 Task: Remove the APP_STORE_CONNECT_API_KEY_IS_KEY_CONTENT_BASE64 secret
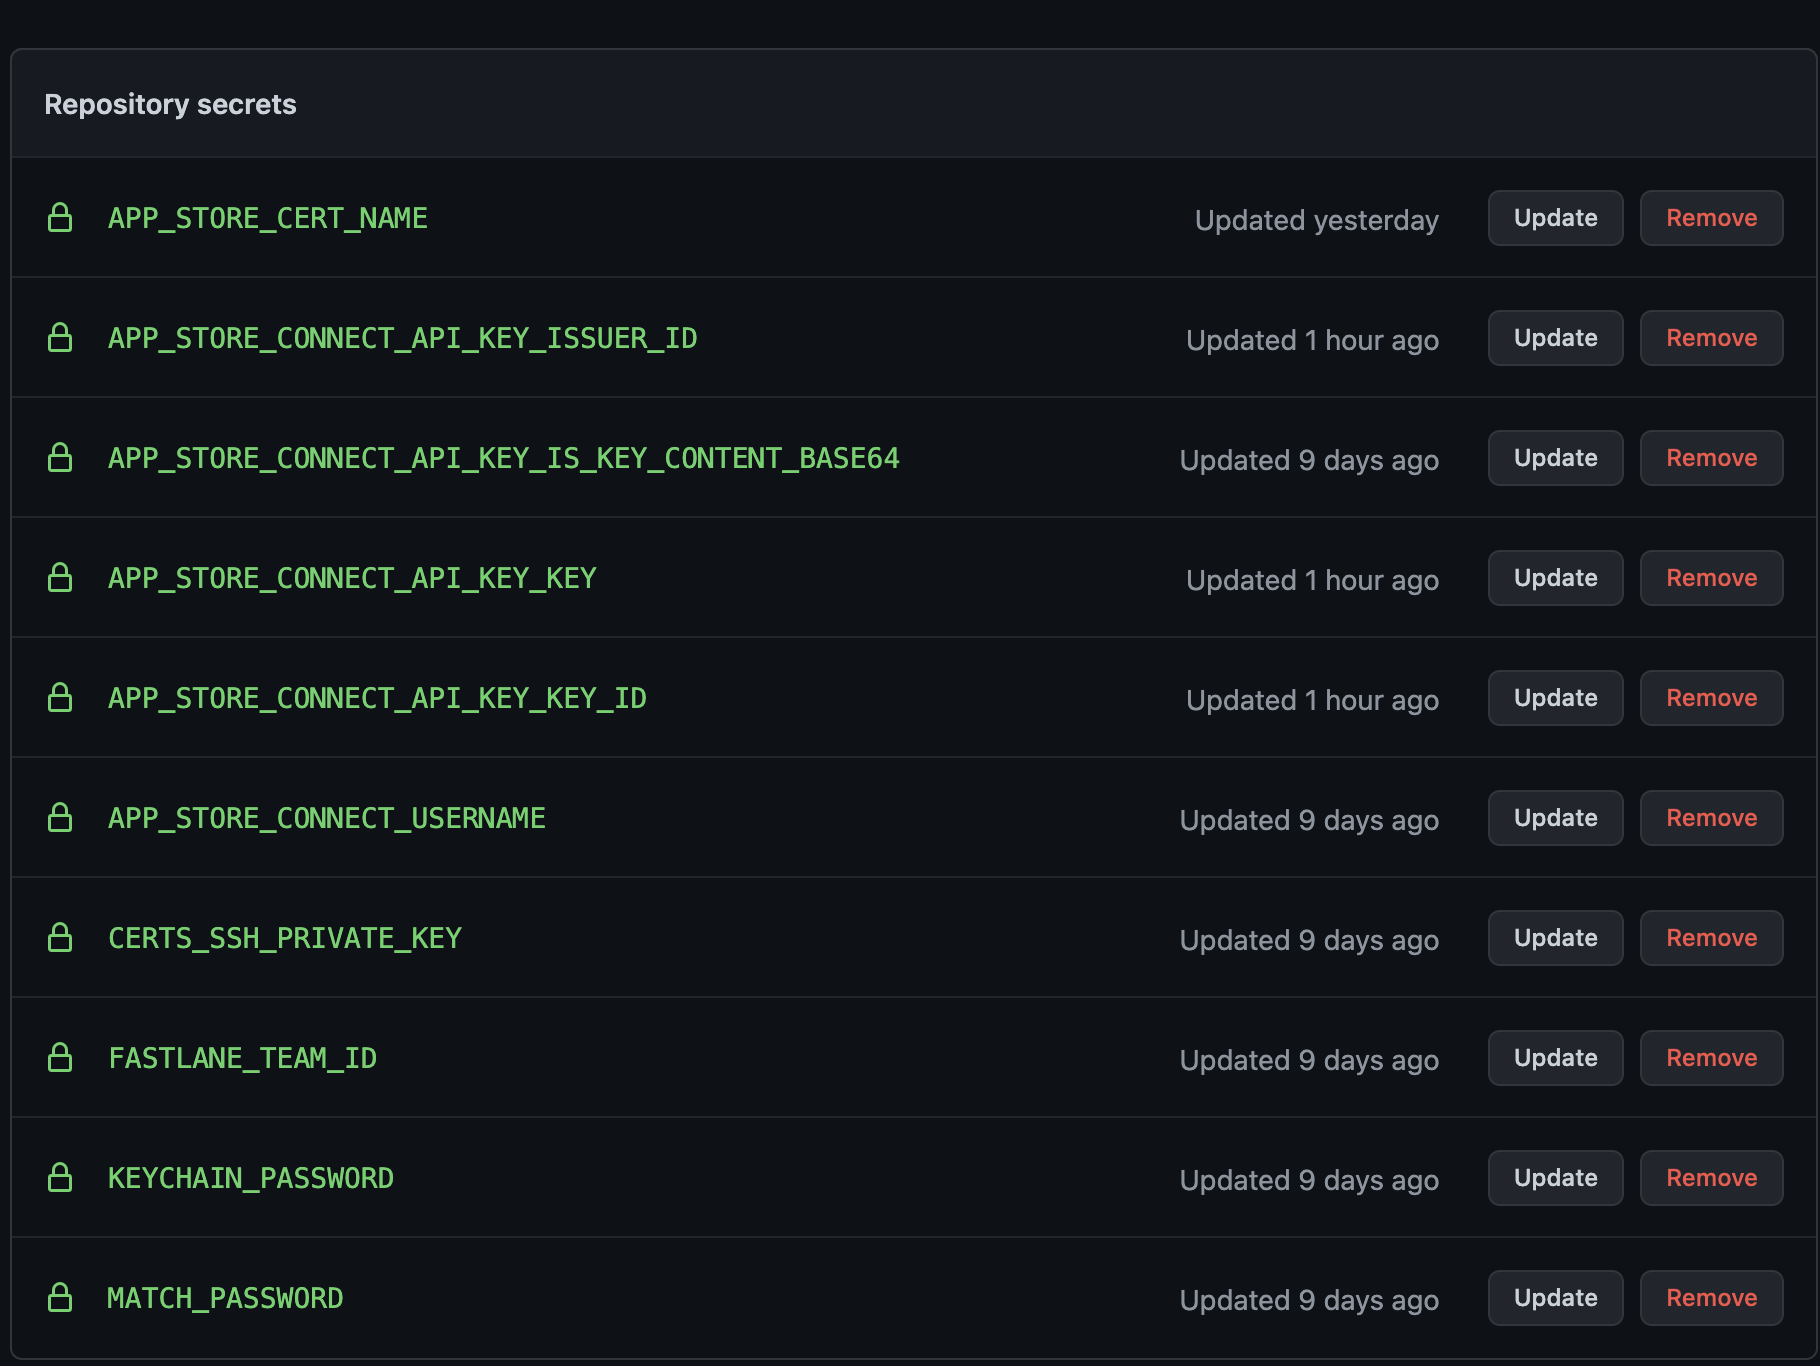pyautogui.click(x=1711, y=458)
